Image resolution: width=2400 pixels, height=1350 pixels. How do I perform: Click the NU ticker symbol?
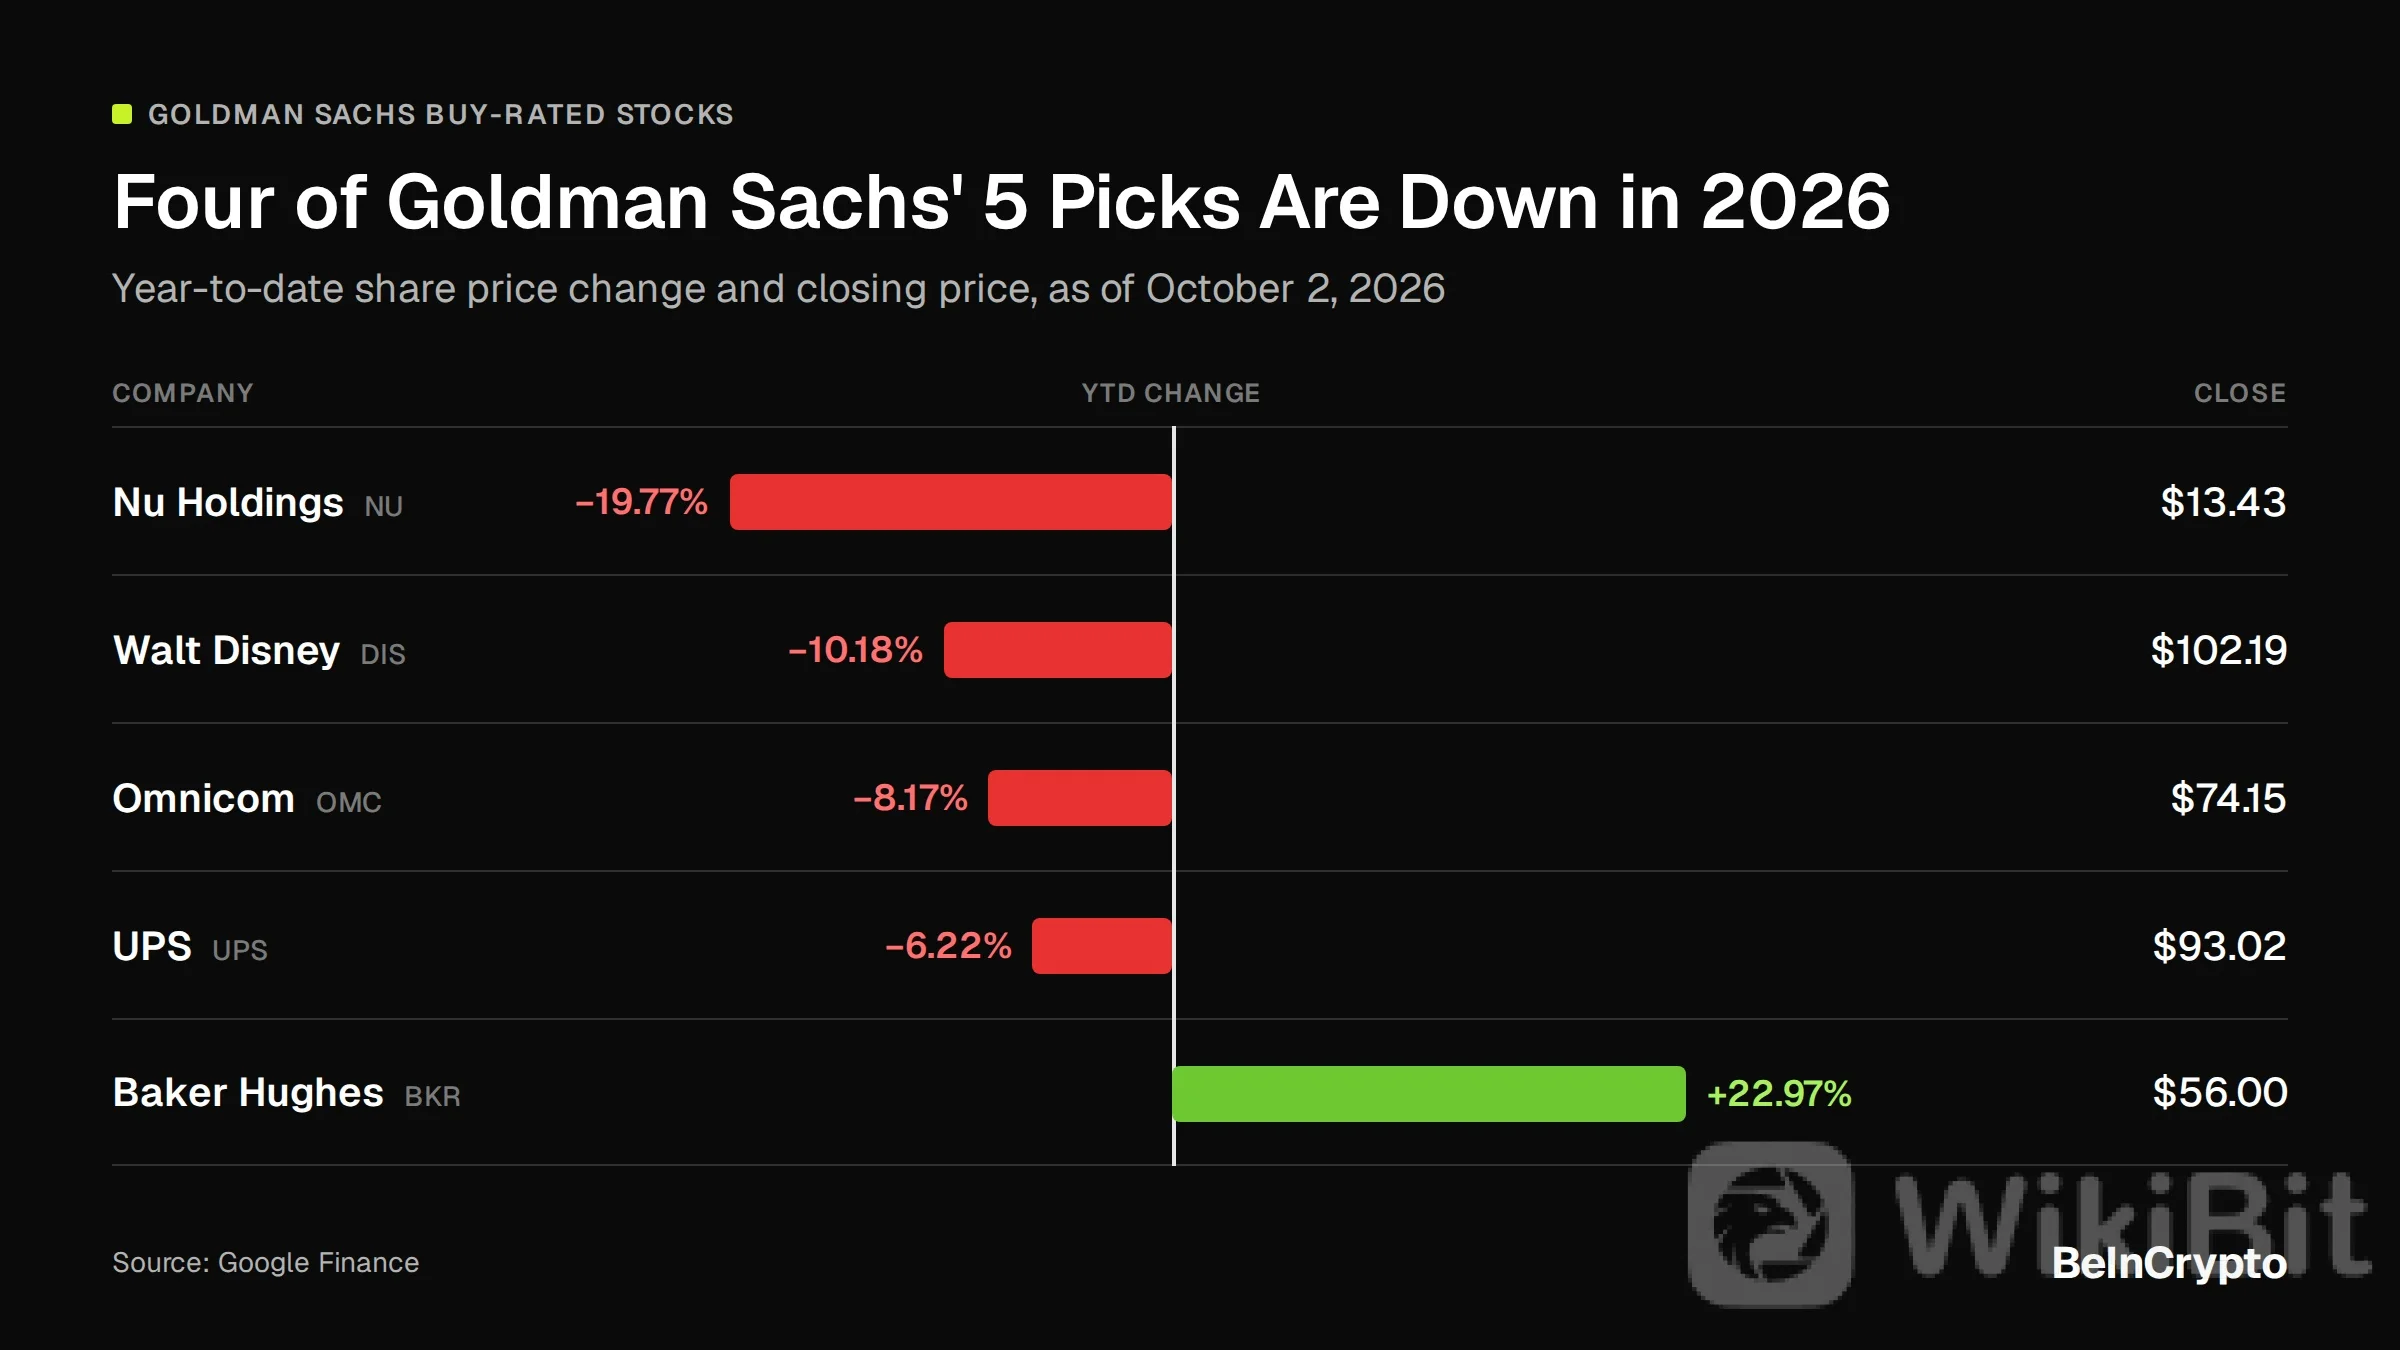(383, 506)
